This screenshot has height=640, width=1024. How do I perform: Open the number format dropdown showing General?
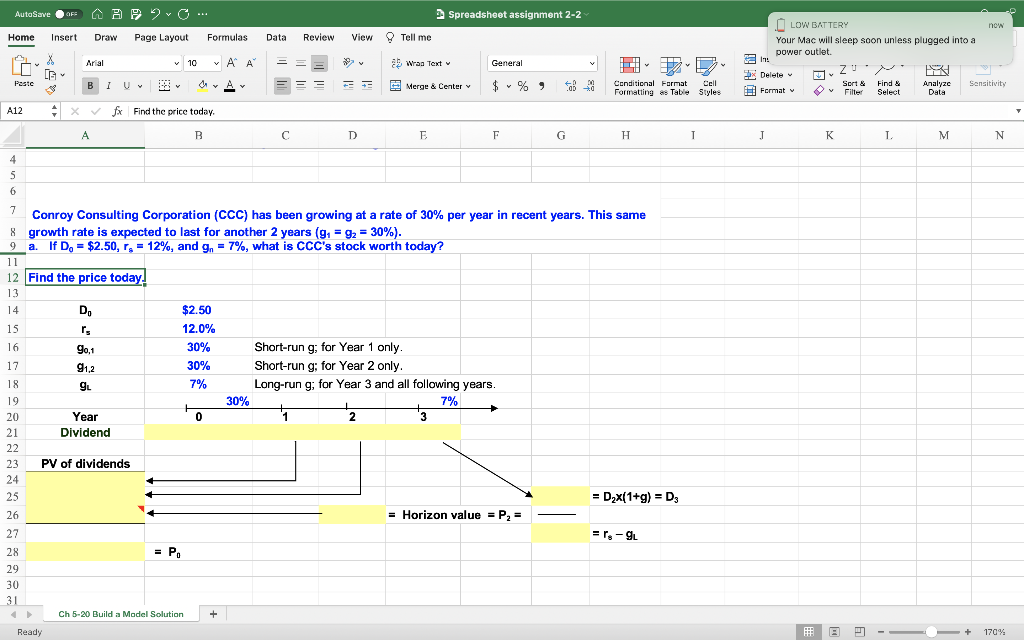click(540, 62)
